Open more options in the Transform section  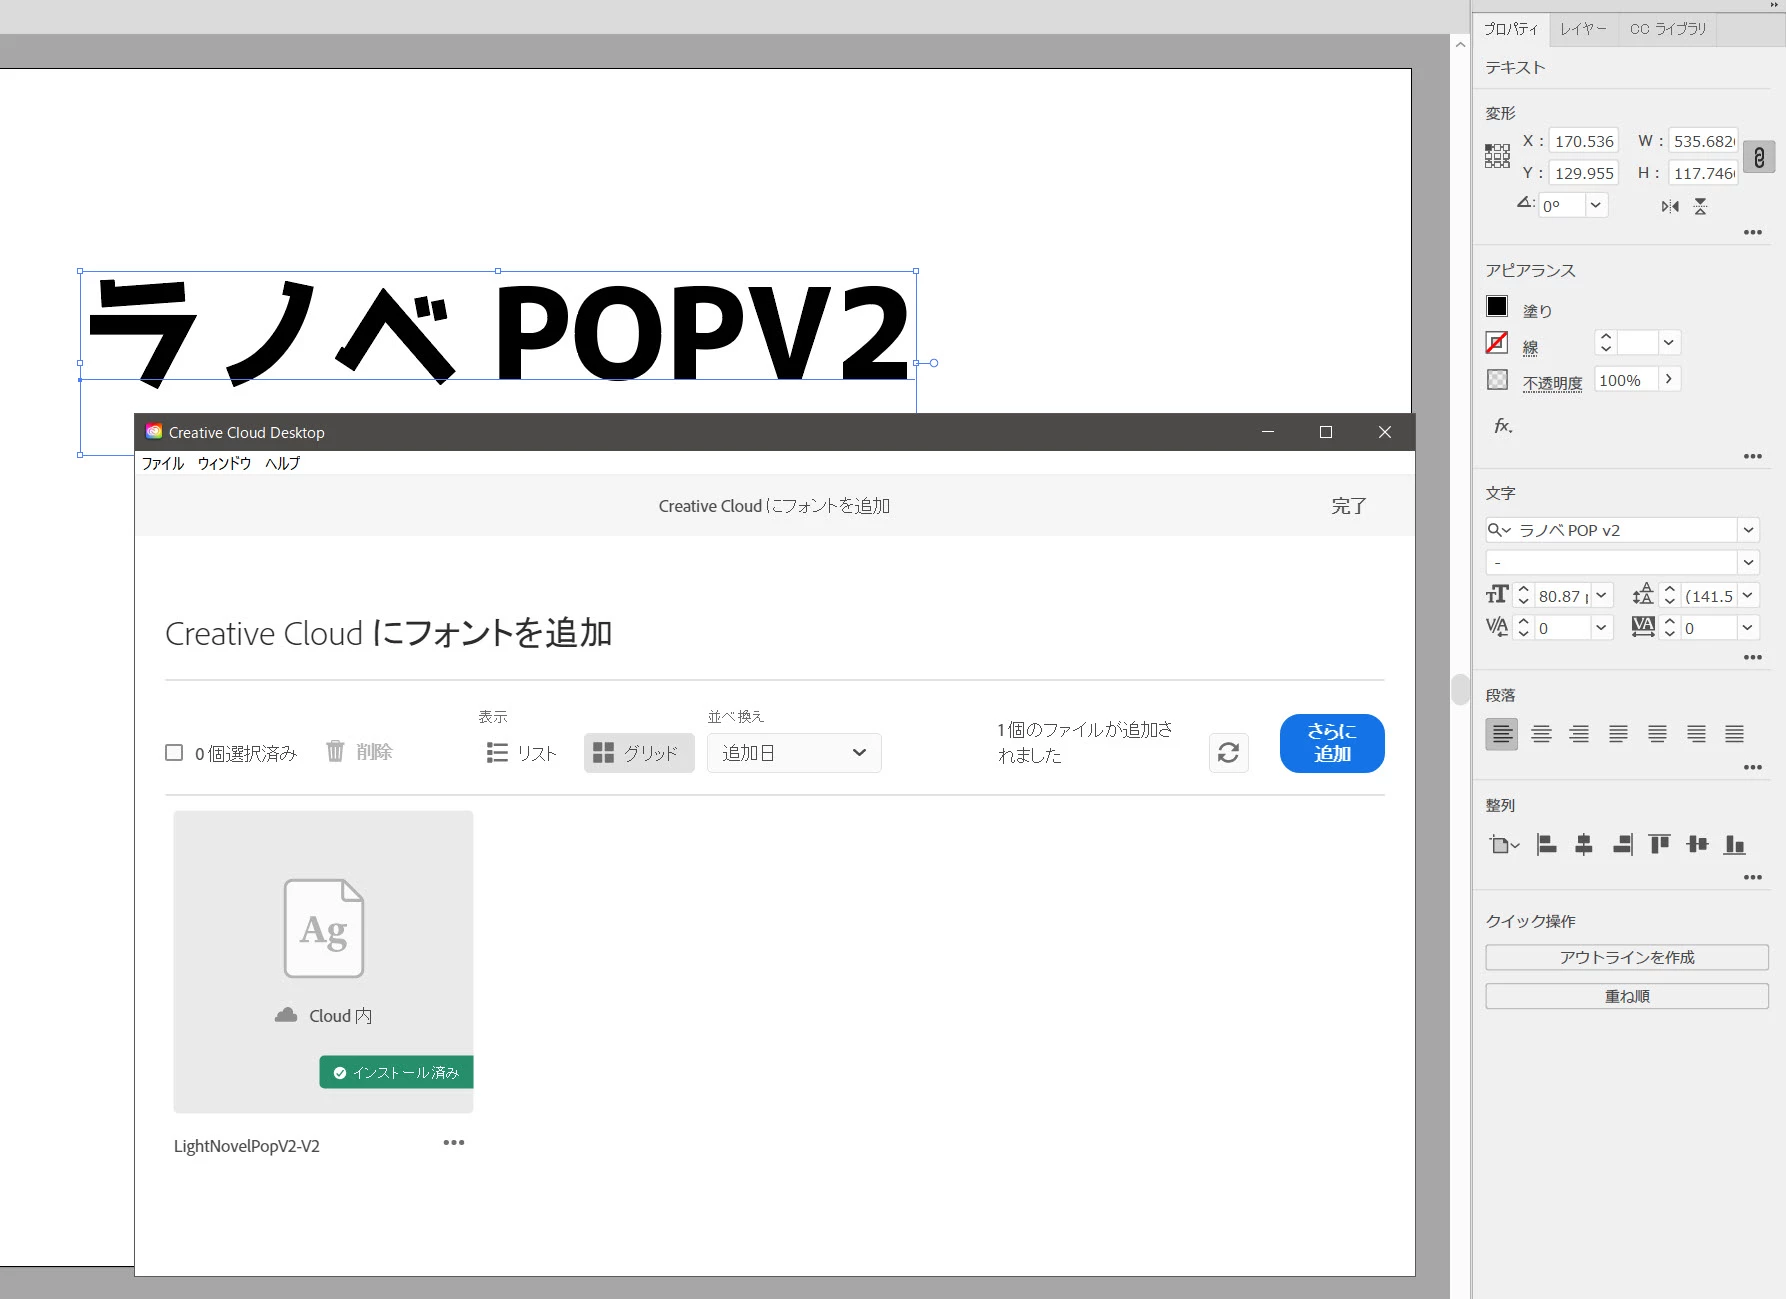click(x=1753, y=232)
